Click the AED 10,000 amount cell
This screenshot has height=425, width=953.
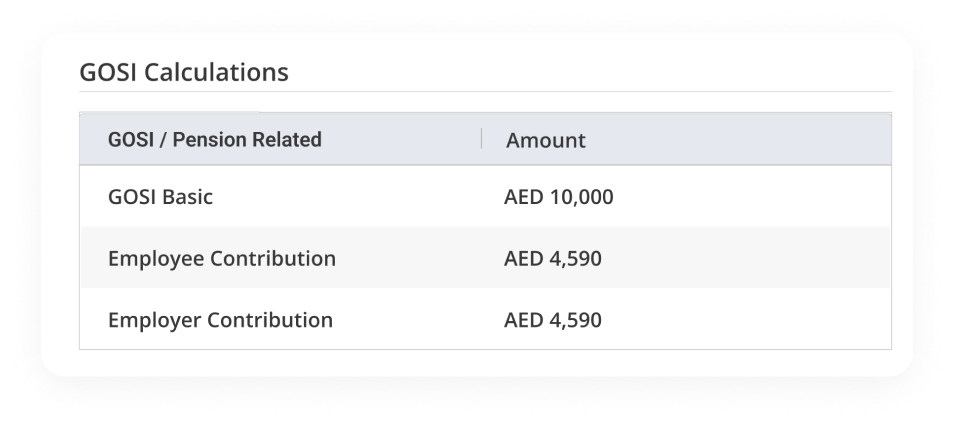pos(559,197)
